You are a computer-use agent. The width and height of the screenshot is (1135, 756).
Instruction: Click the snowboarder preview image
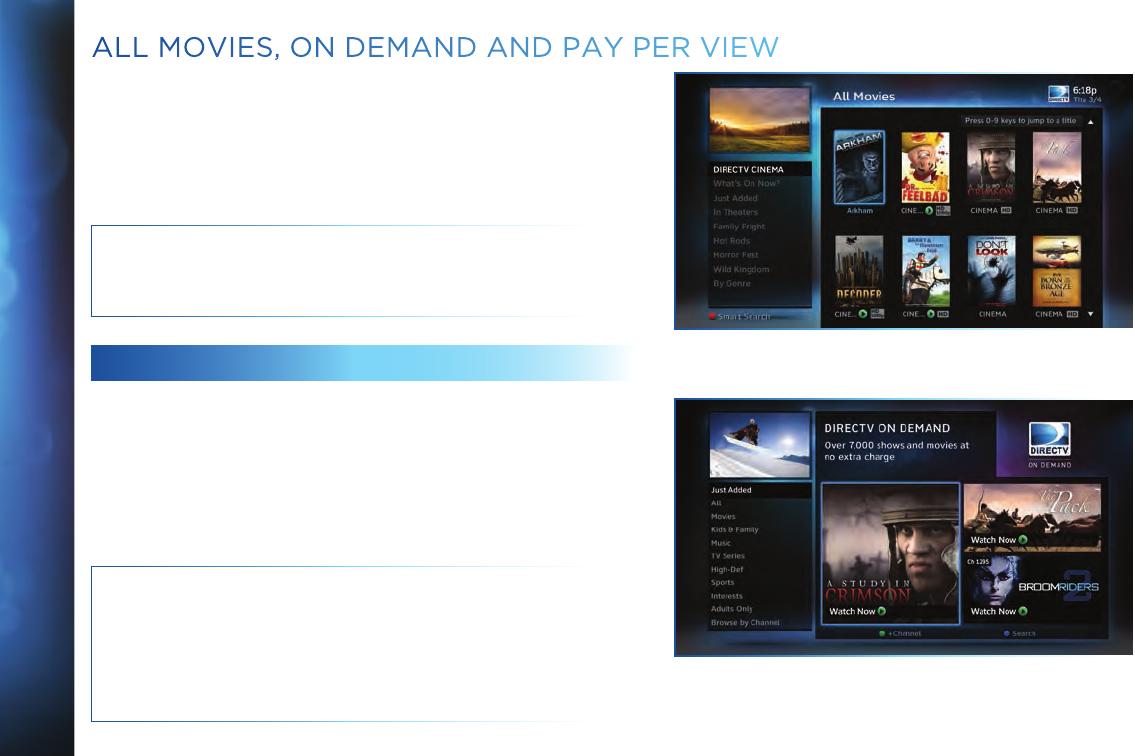pyautogui.click(x=759, y=445)
